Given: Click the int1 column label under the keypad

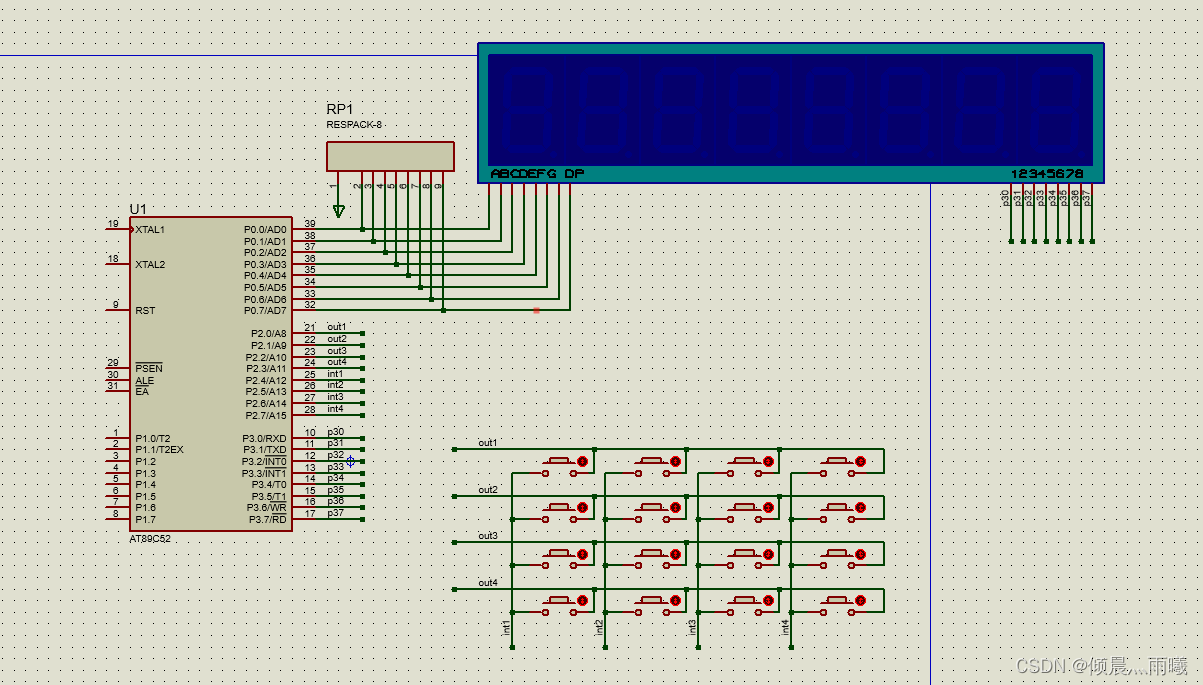Looking at the screenshot, I should 507,627.
